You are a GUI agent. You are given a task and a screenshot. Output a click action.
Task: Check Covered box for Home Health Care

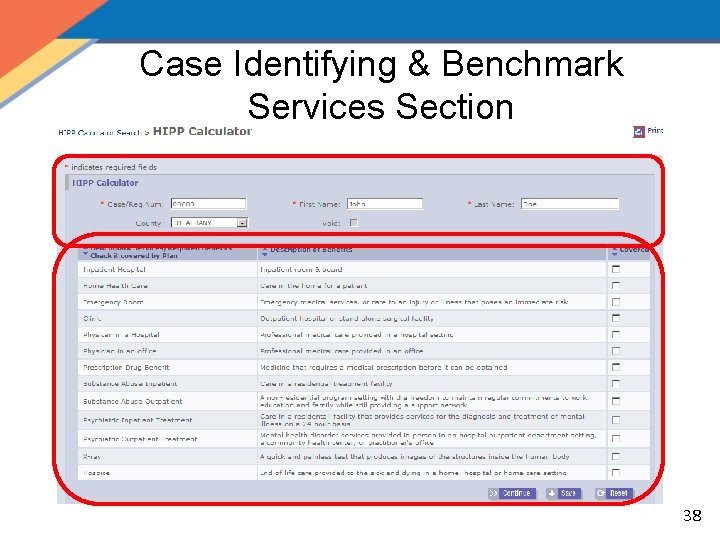616,286
